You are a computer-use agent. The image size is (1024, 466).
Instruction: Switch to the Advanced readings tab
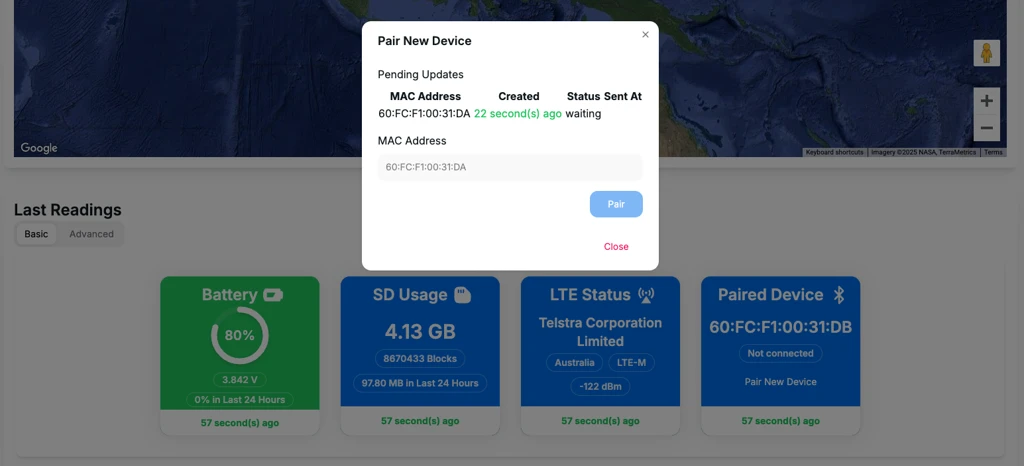point(91,234)
